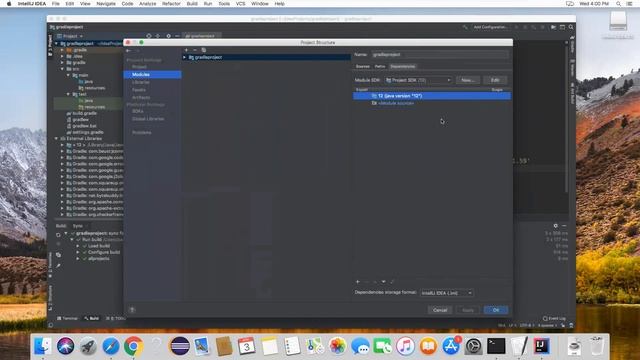Click the locate target icon in Project panel
This screenshot has width=640, height=360.
click(149, 36)
